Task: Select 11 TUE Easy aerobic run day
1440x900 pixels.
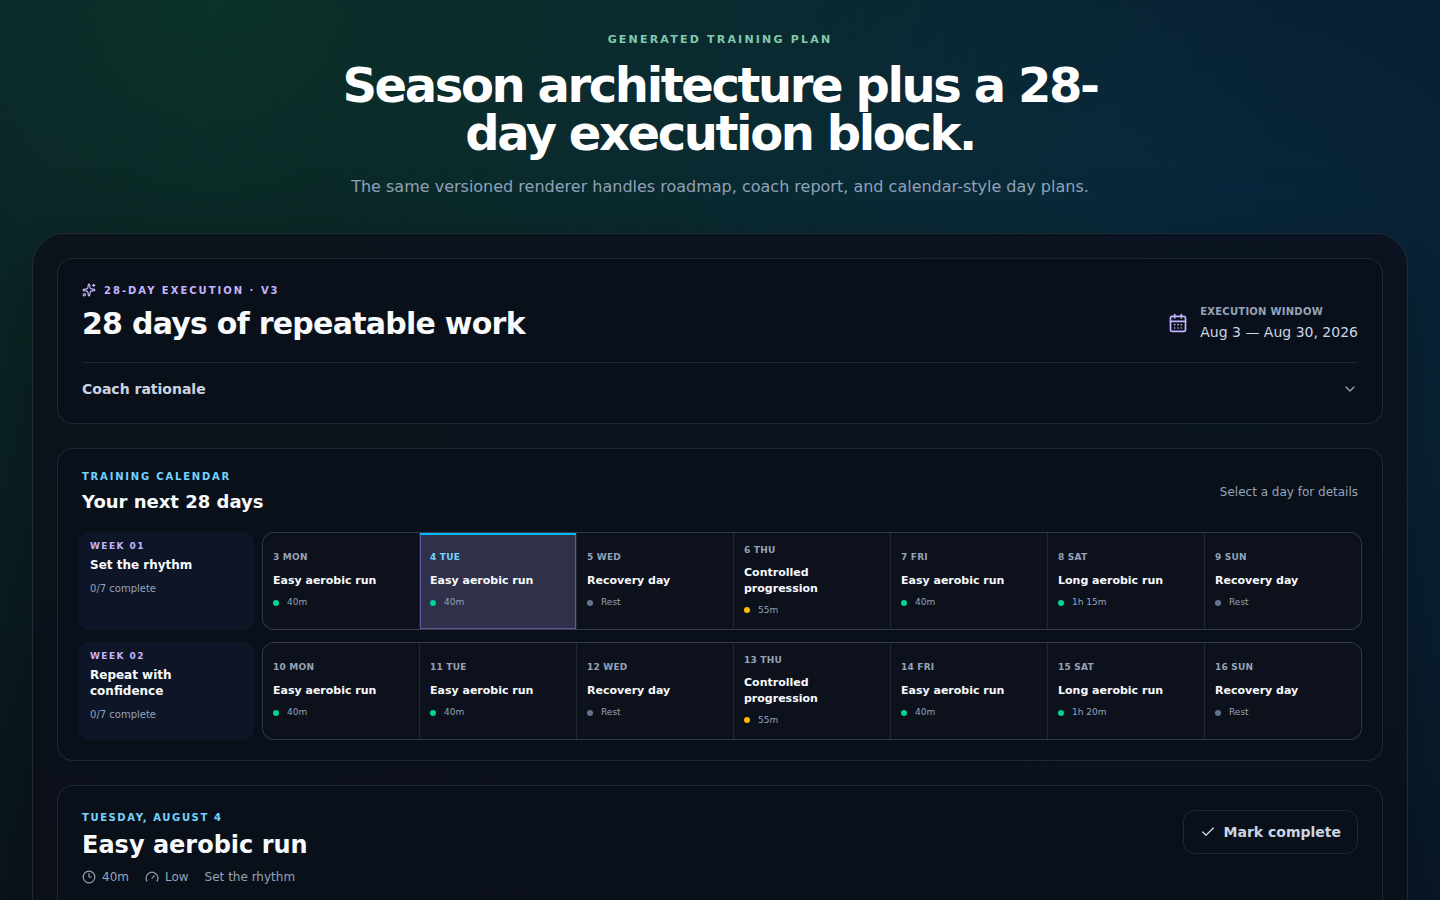Action: (x=498, y=691)
